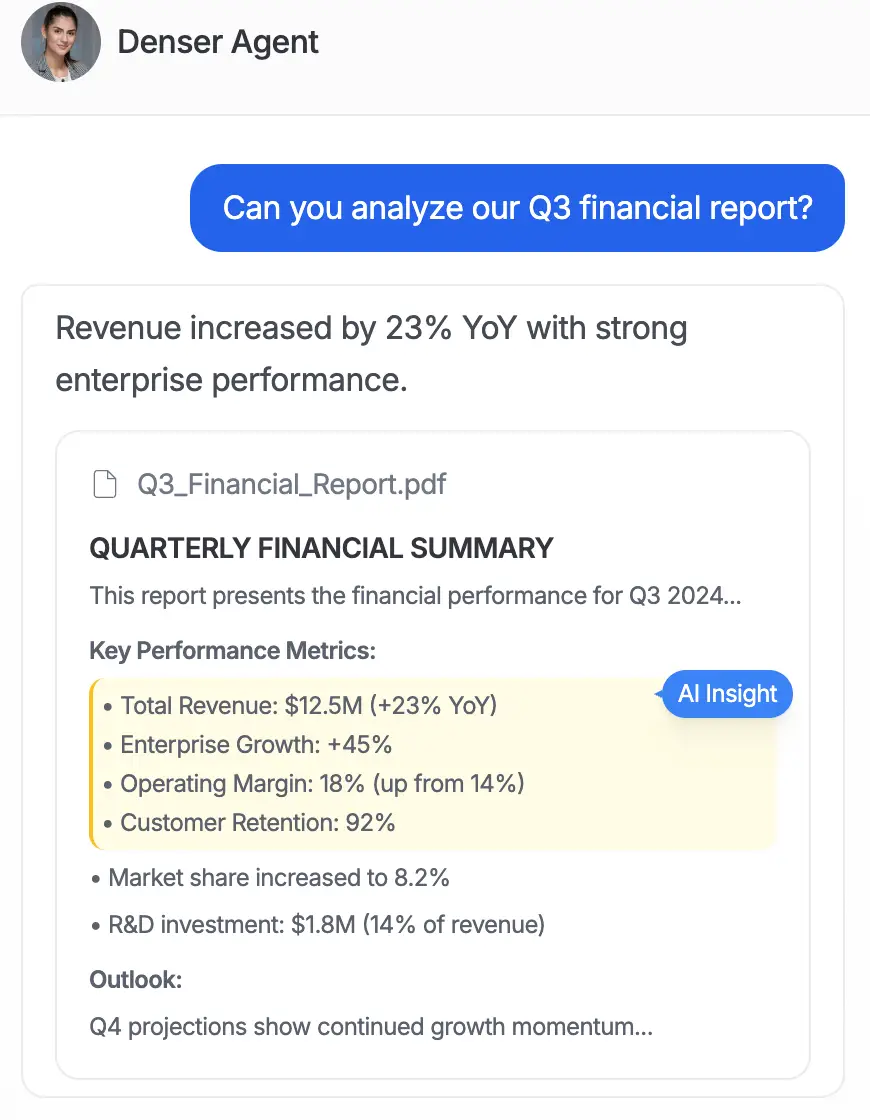Expand the Outlook section
The width and height of the screenshot is (870, 1120).
point(136,980)
